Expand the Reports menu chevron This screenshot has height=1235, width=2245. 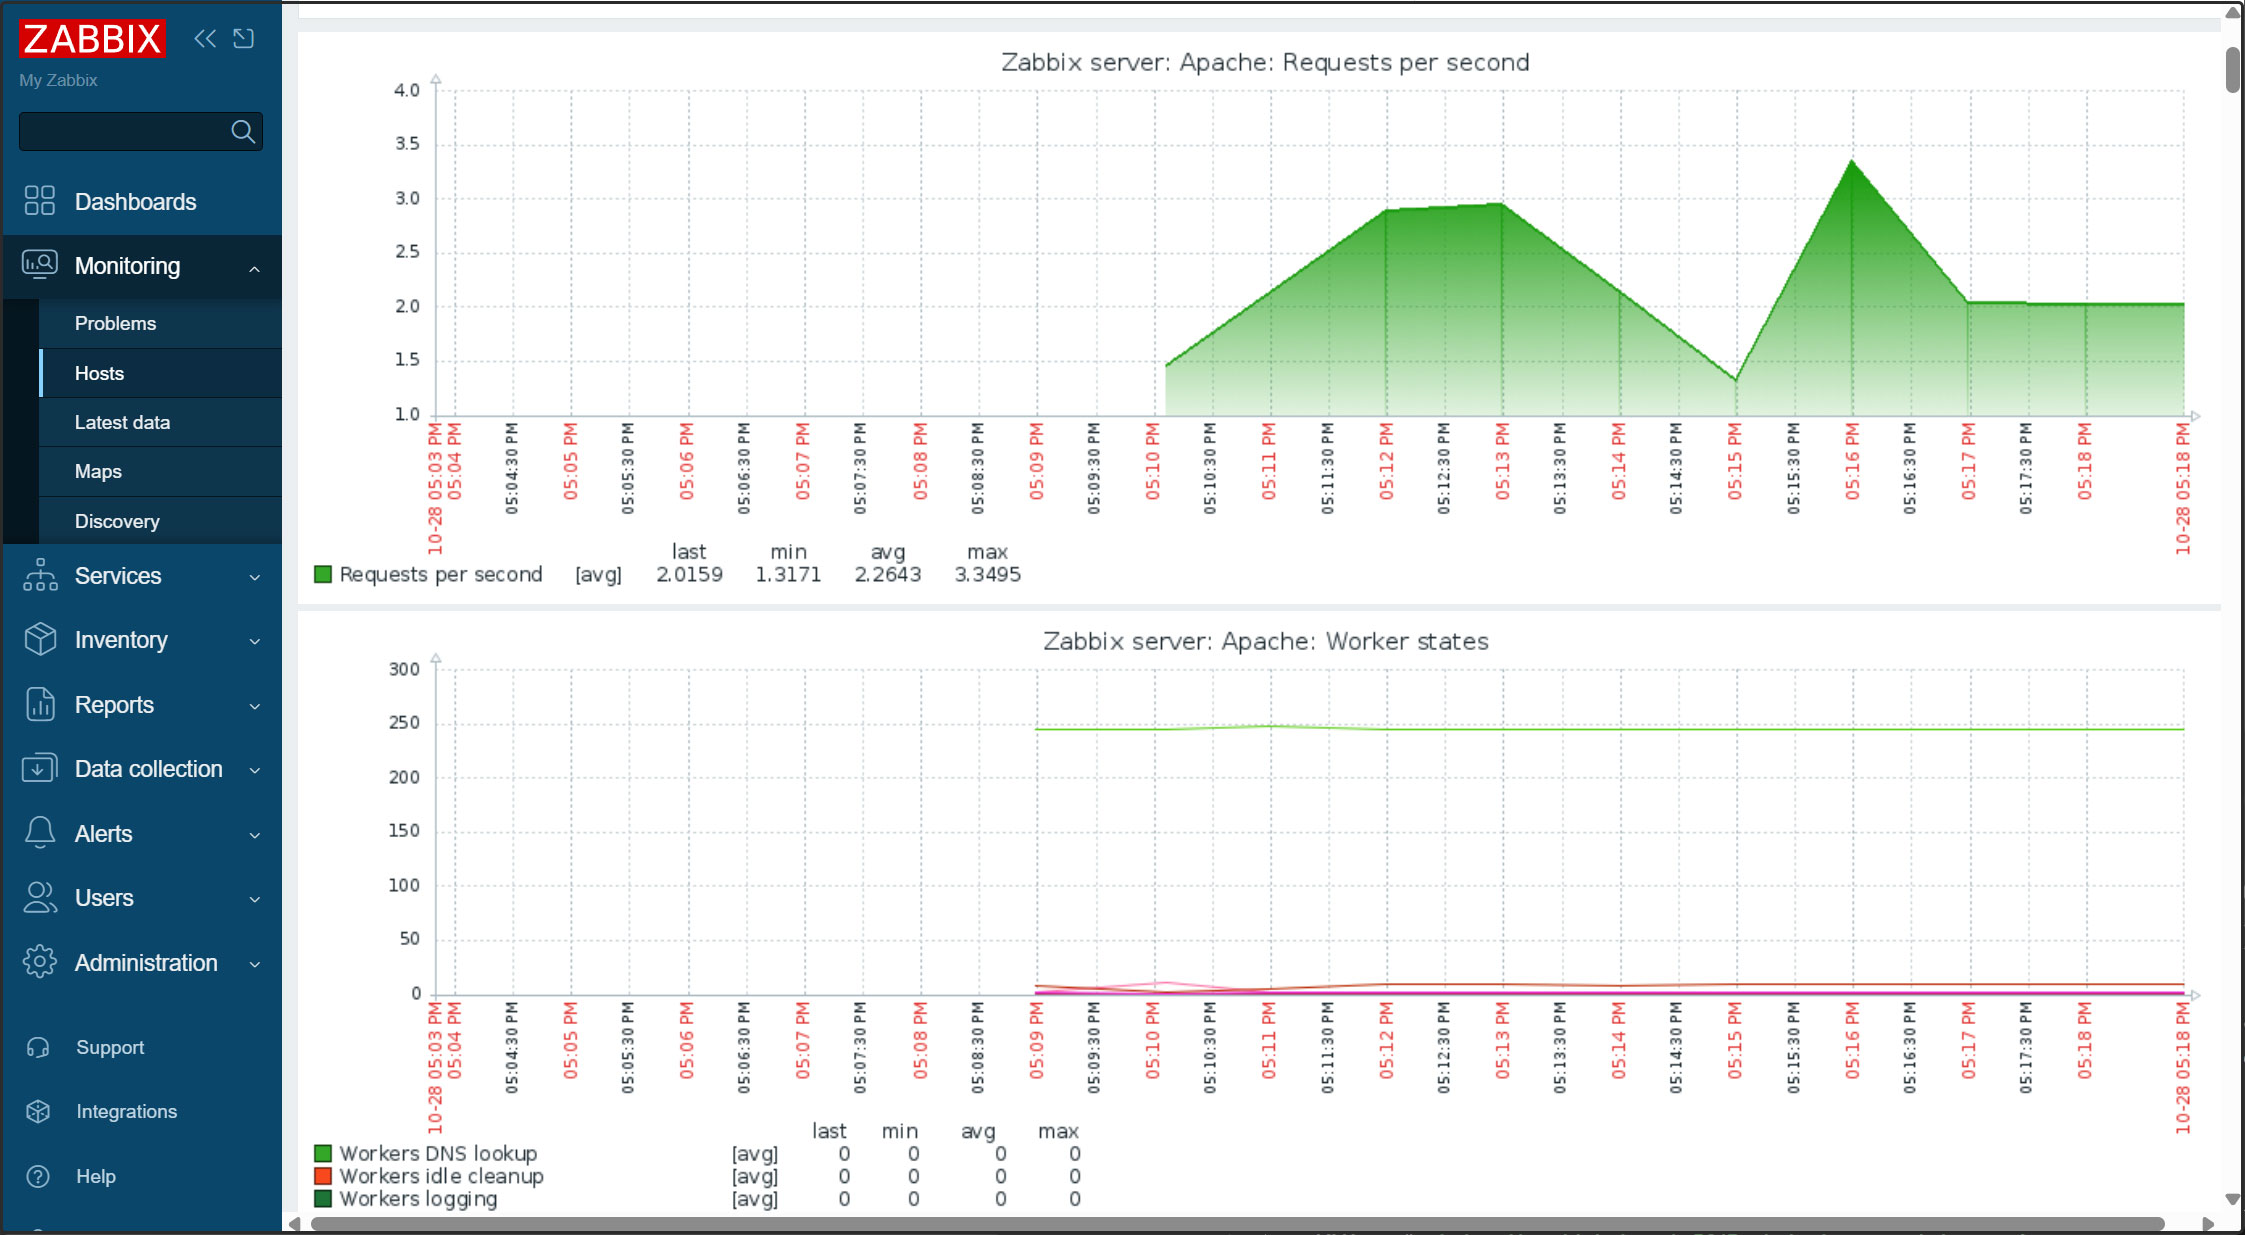(255, 706)
